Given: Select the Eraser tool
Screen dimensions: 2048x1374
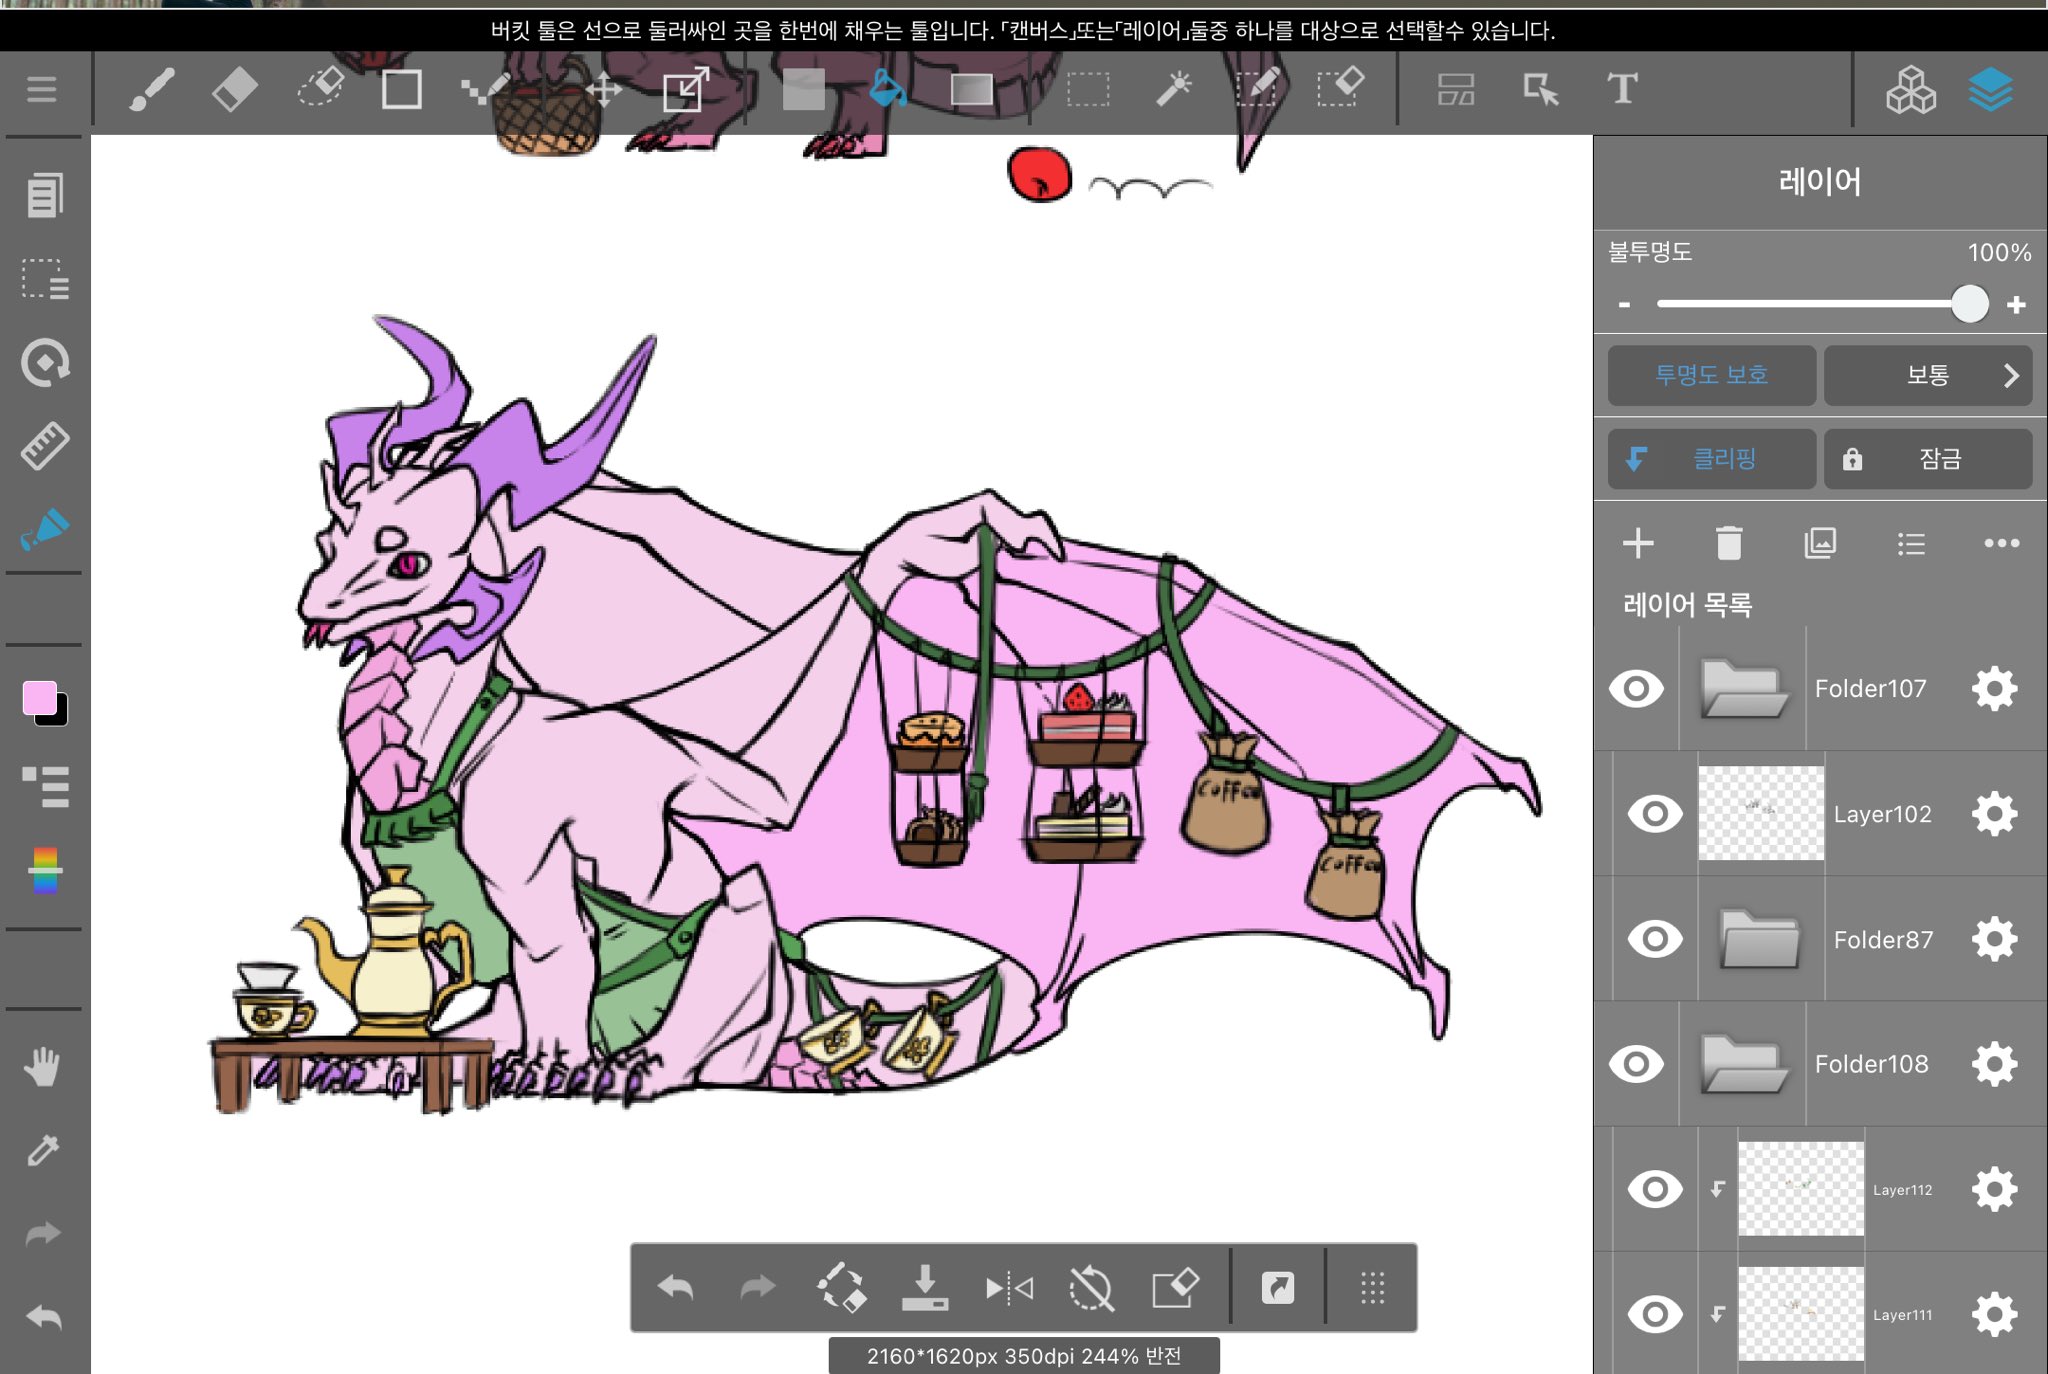Looking at the screenshot, I should pyautogui.click(x=235, y=90).
